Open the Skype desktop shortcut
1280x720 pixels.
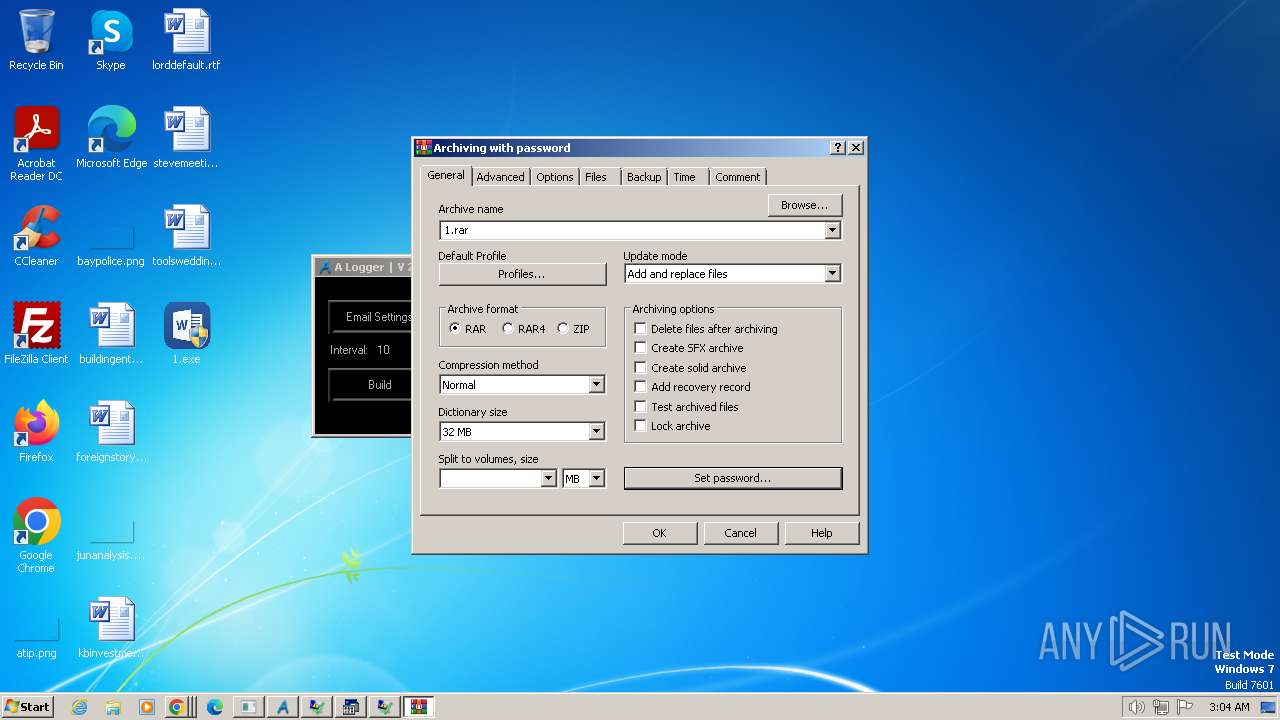(111, 40)
